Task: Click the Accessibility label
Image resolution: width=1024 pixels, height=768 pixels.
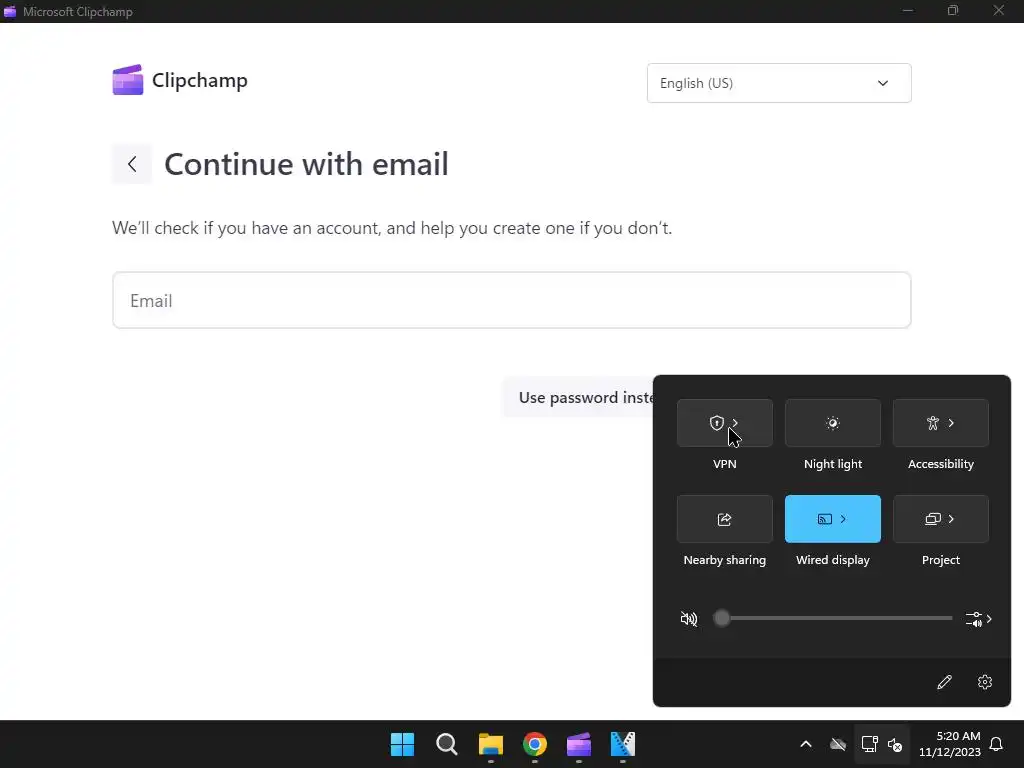Action: coord(941,464)
